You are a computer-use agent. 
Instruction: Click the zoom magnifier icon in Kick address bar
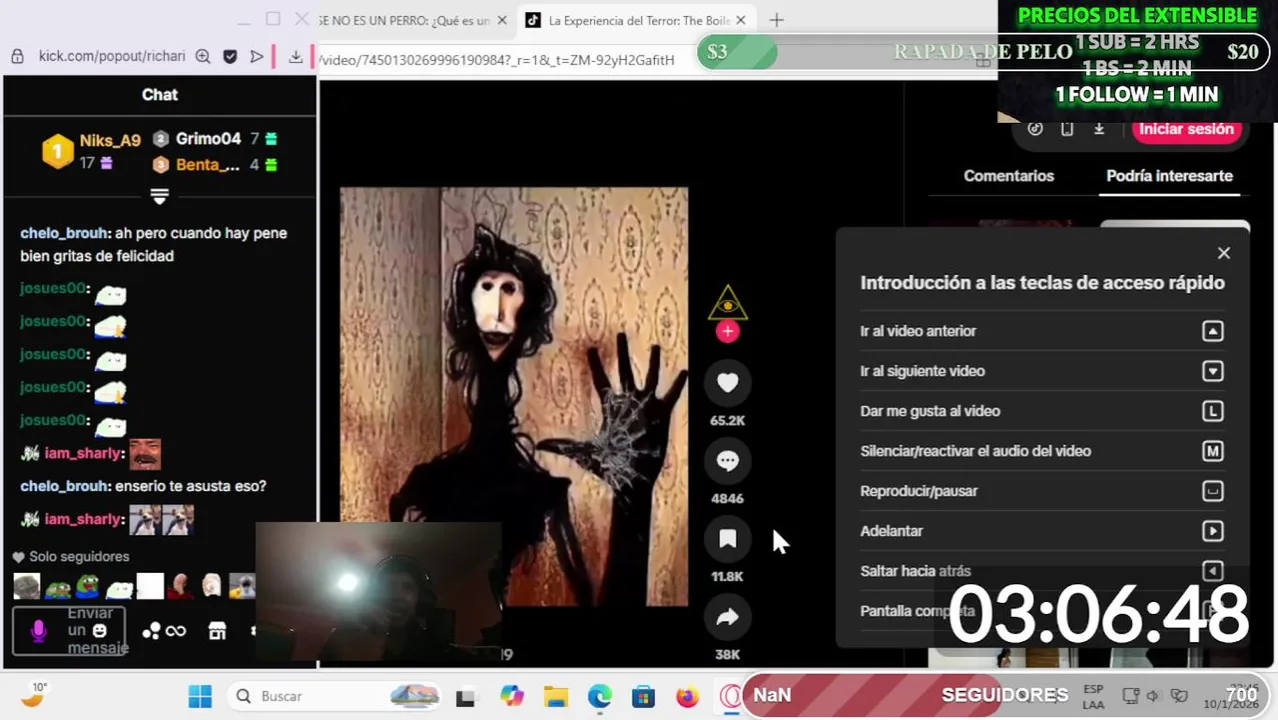203,57
